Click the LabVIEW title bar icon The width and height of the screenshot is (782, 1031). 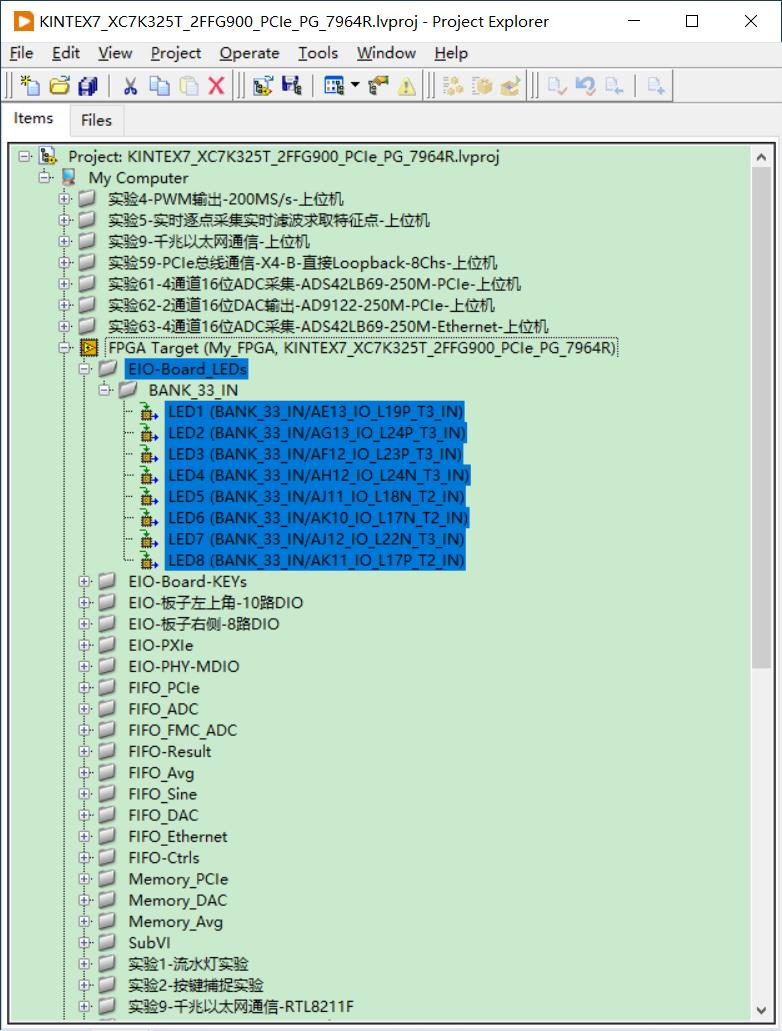(23, 21)
